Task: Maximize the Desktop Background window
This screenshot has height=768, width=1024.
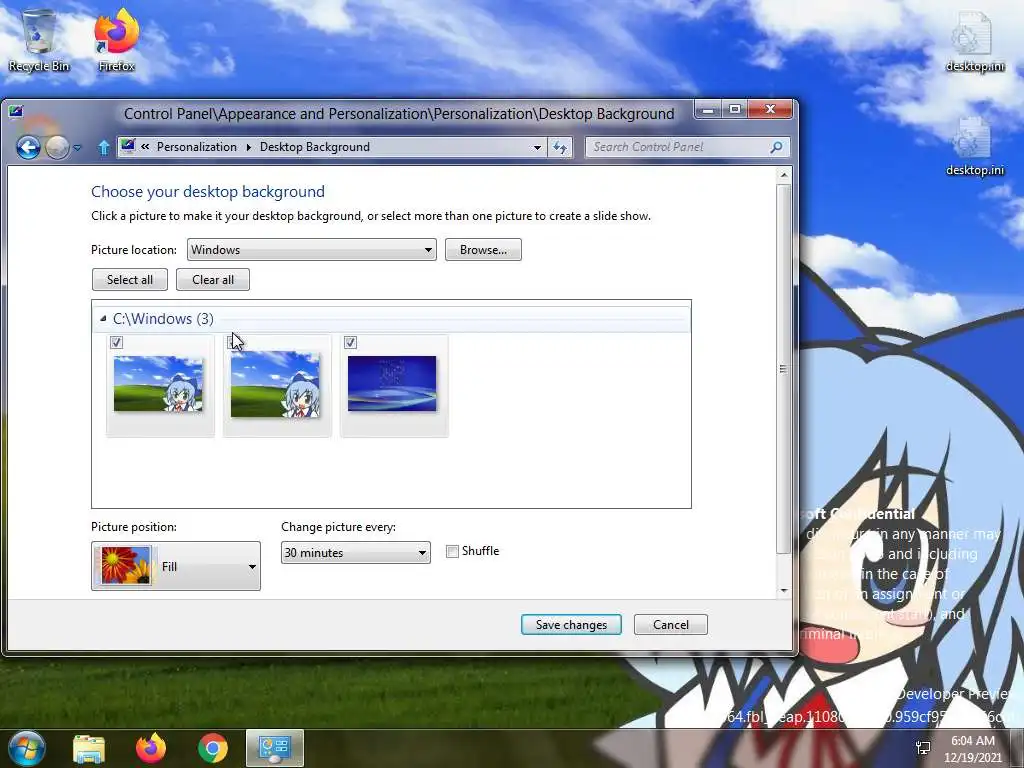Action: point(735,109)
